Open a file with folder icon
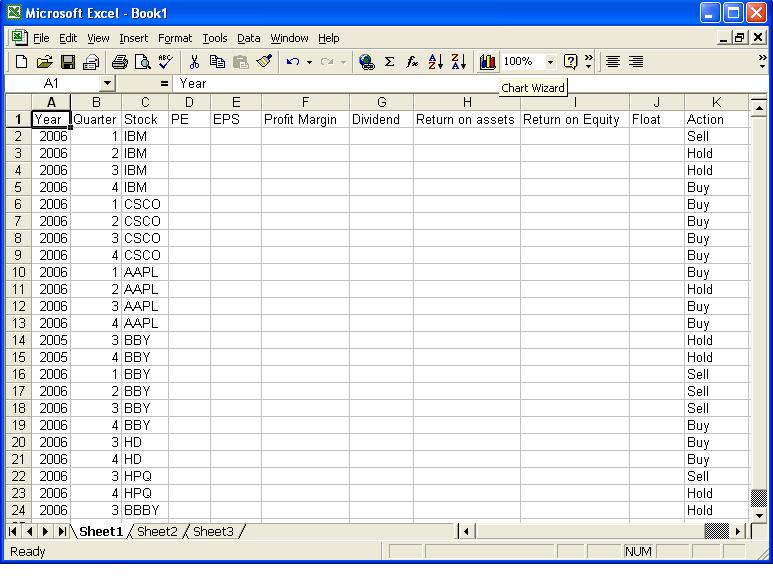 44,62
